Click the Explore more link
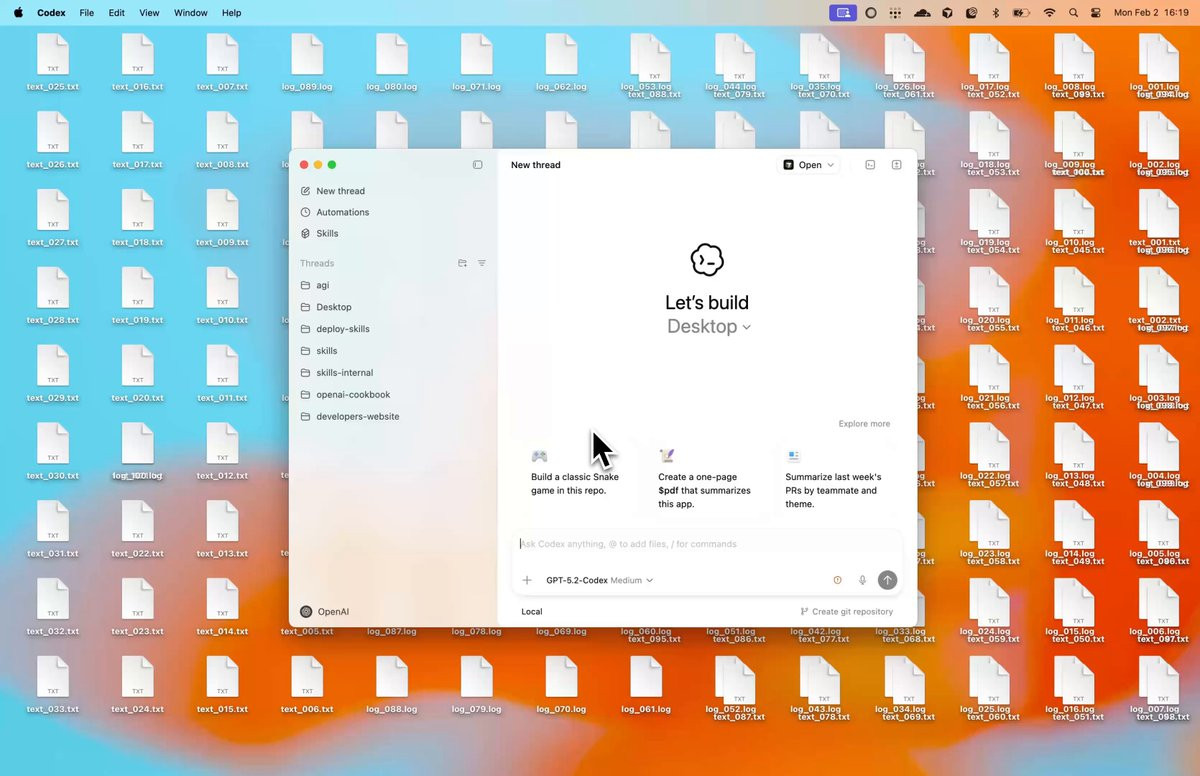The width and height of the screenshot is (1200, 776). tap(864, 424)
